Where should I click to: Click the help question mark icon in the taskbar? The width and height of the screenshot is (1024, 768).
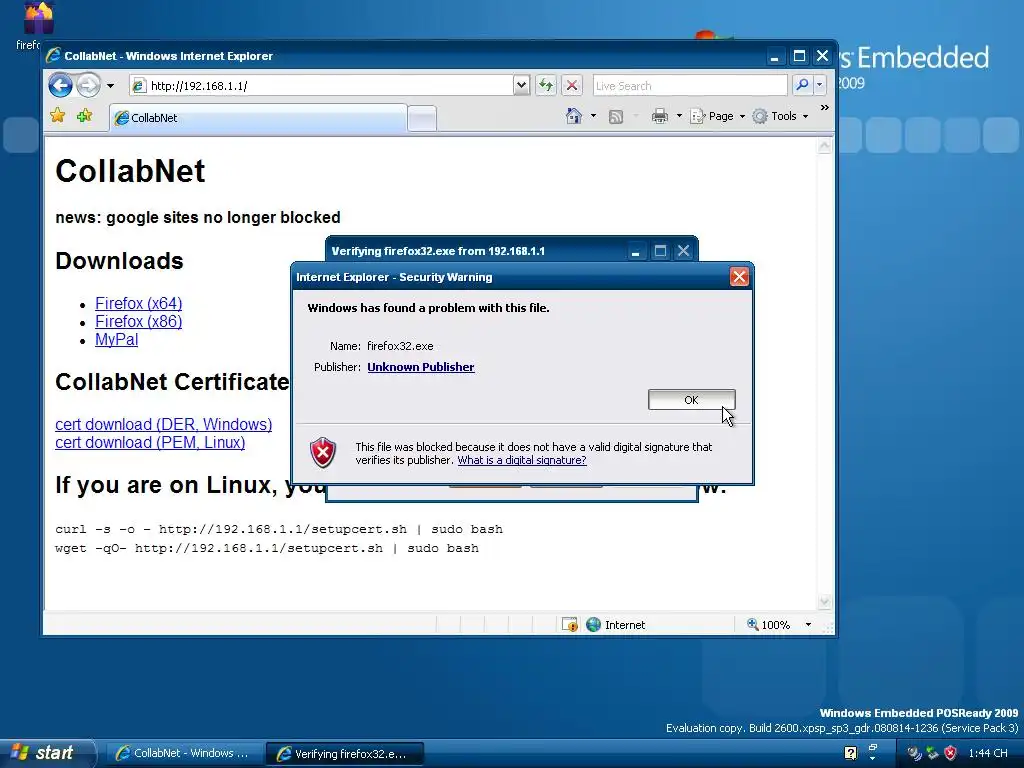[x=850, y=753]
